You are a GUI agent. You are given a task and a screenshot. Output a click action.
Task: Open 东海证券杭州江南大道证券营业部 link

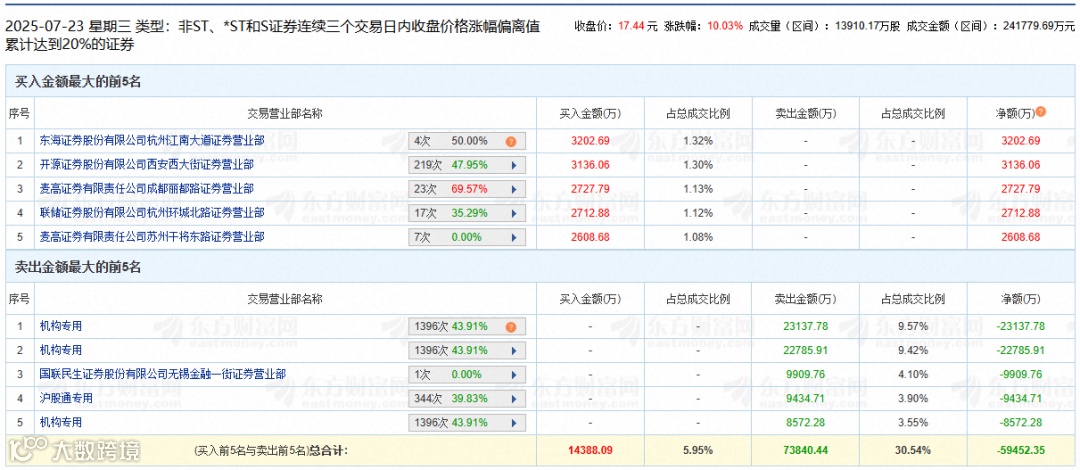pos(152,141)
